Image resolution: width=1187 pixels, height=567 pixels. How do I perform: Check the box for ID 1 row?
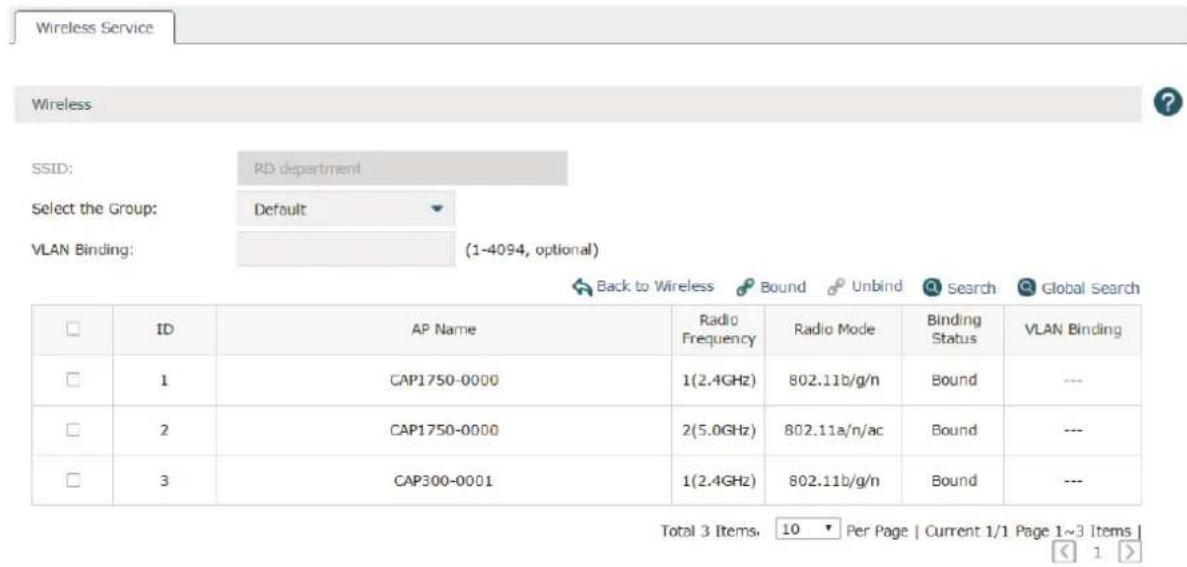pyautogui.click(x=73, y=380)
